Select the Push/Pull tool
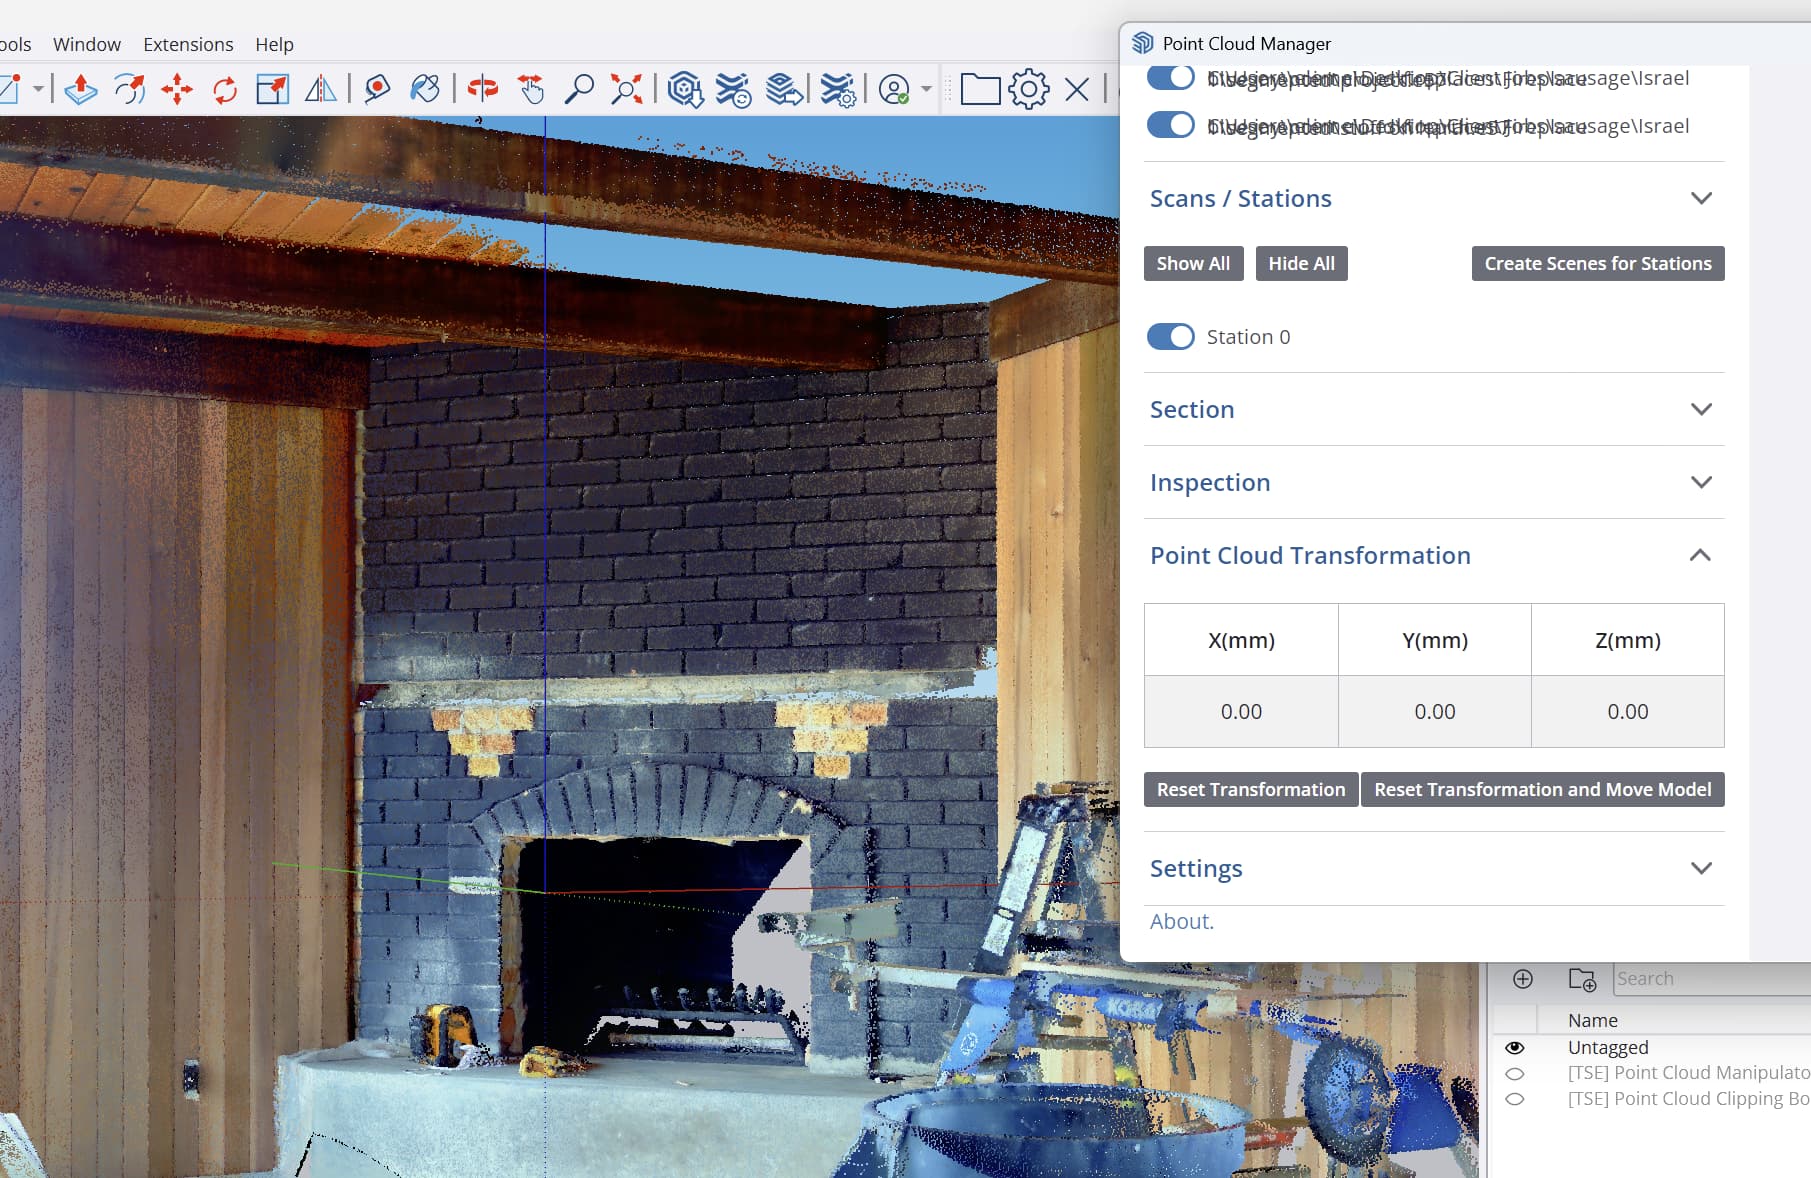Viewport: 1811px width, 1178px height. click(x=81, y=89)
